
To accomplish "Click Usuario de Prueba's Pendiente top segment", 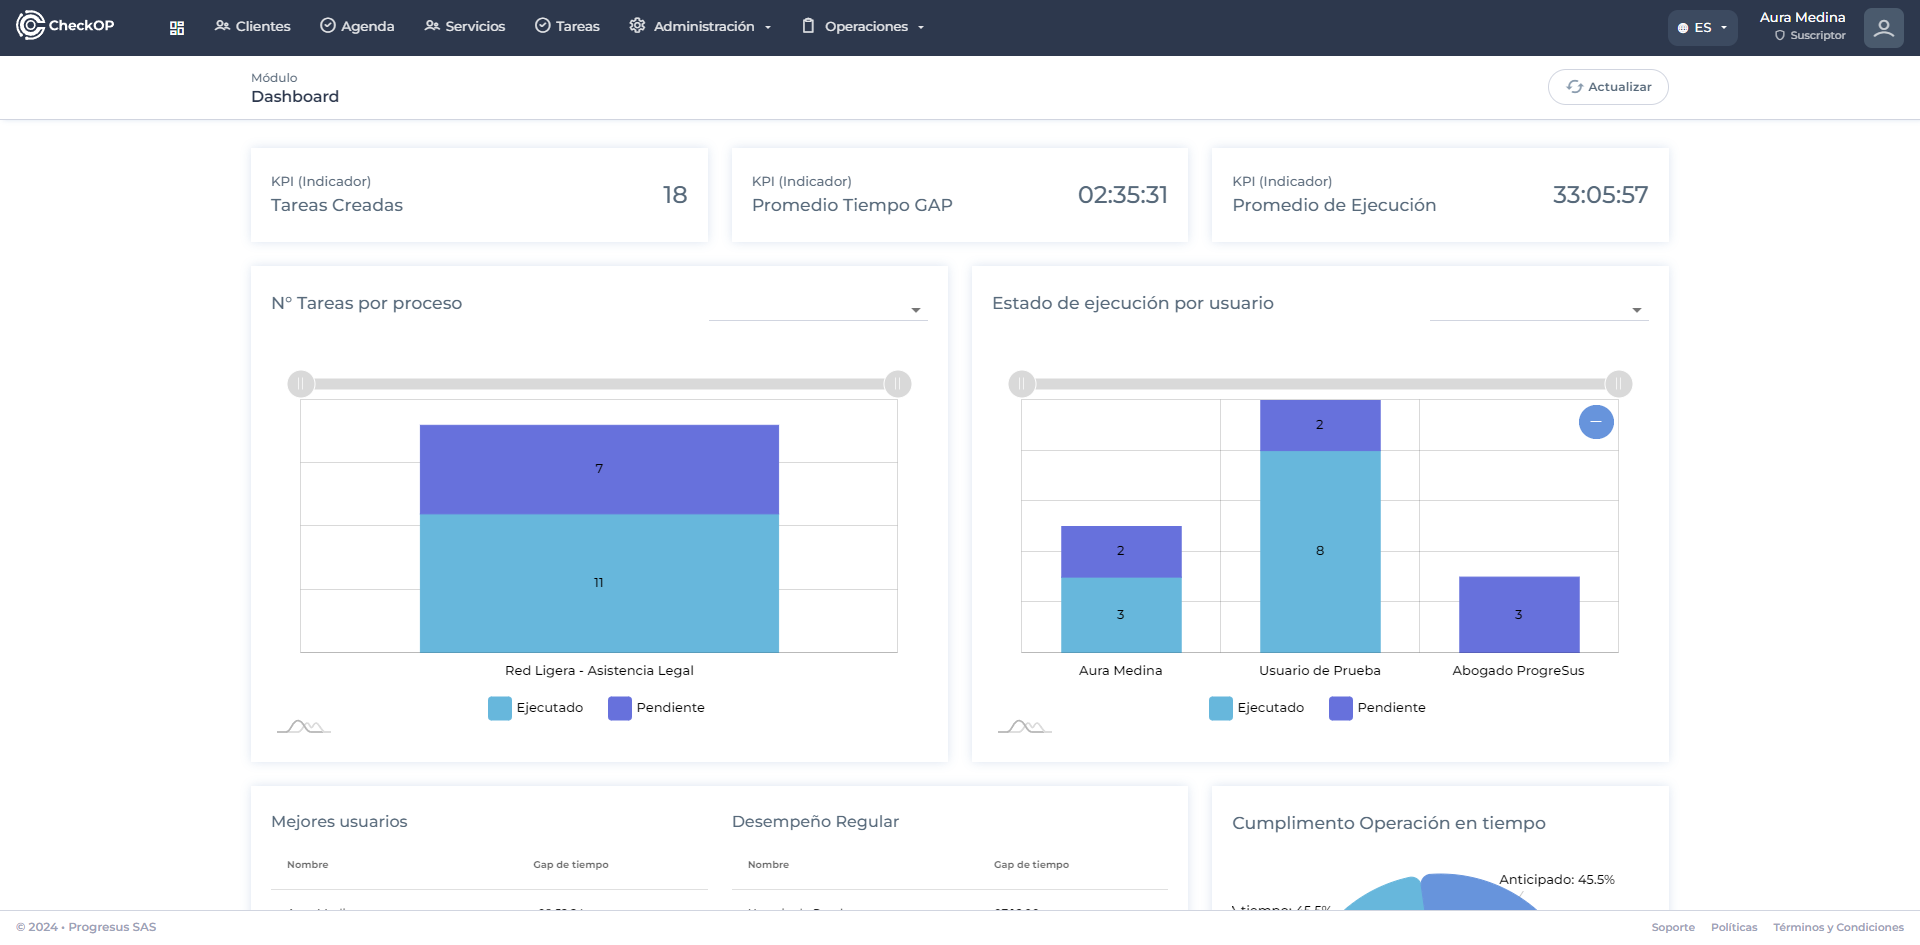I will point(1320,425).
